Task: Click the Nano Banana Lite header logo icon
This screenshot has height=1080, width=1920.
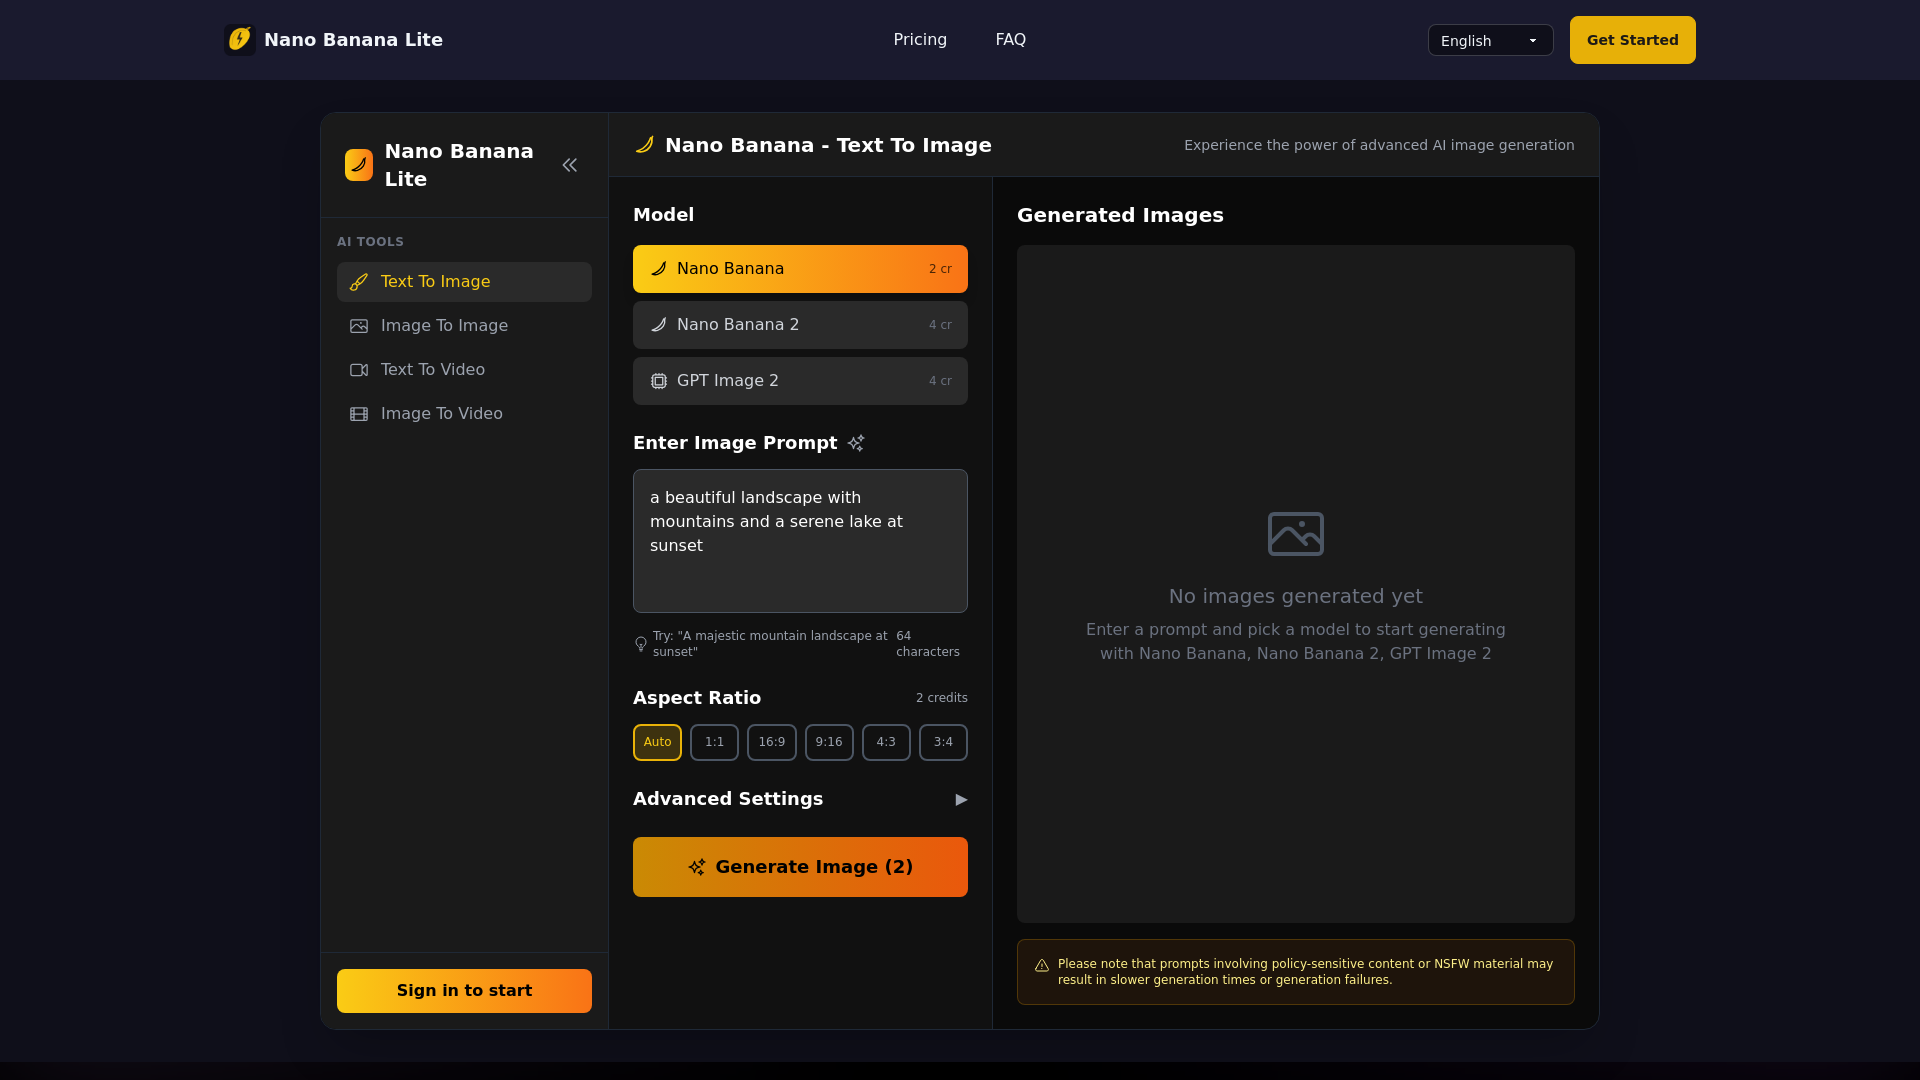Action: coord(240,40)
